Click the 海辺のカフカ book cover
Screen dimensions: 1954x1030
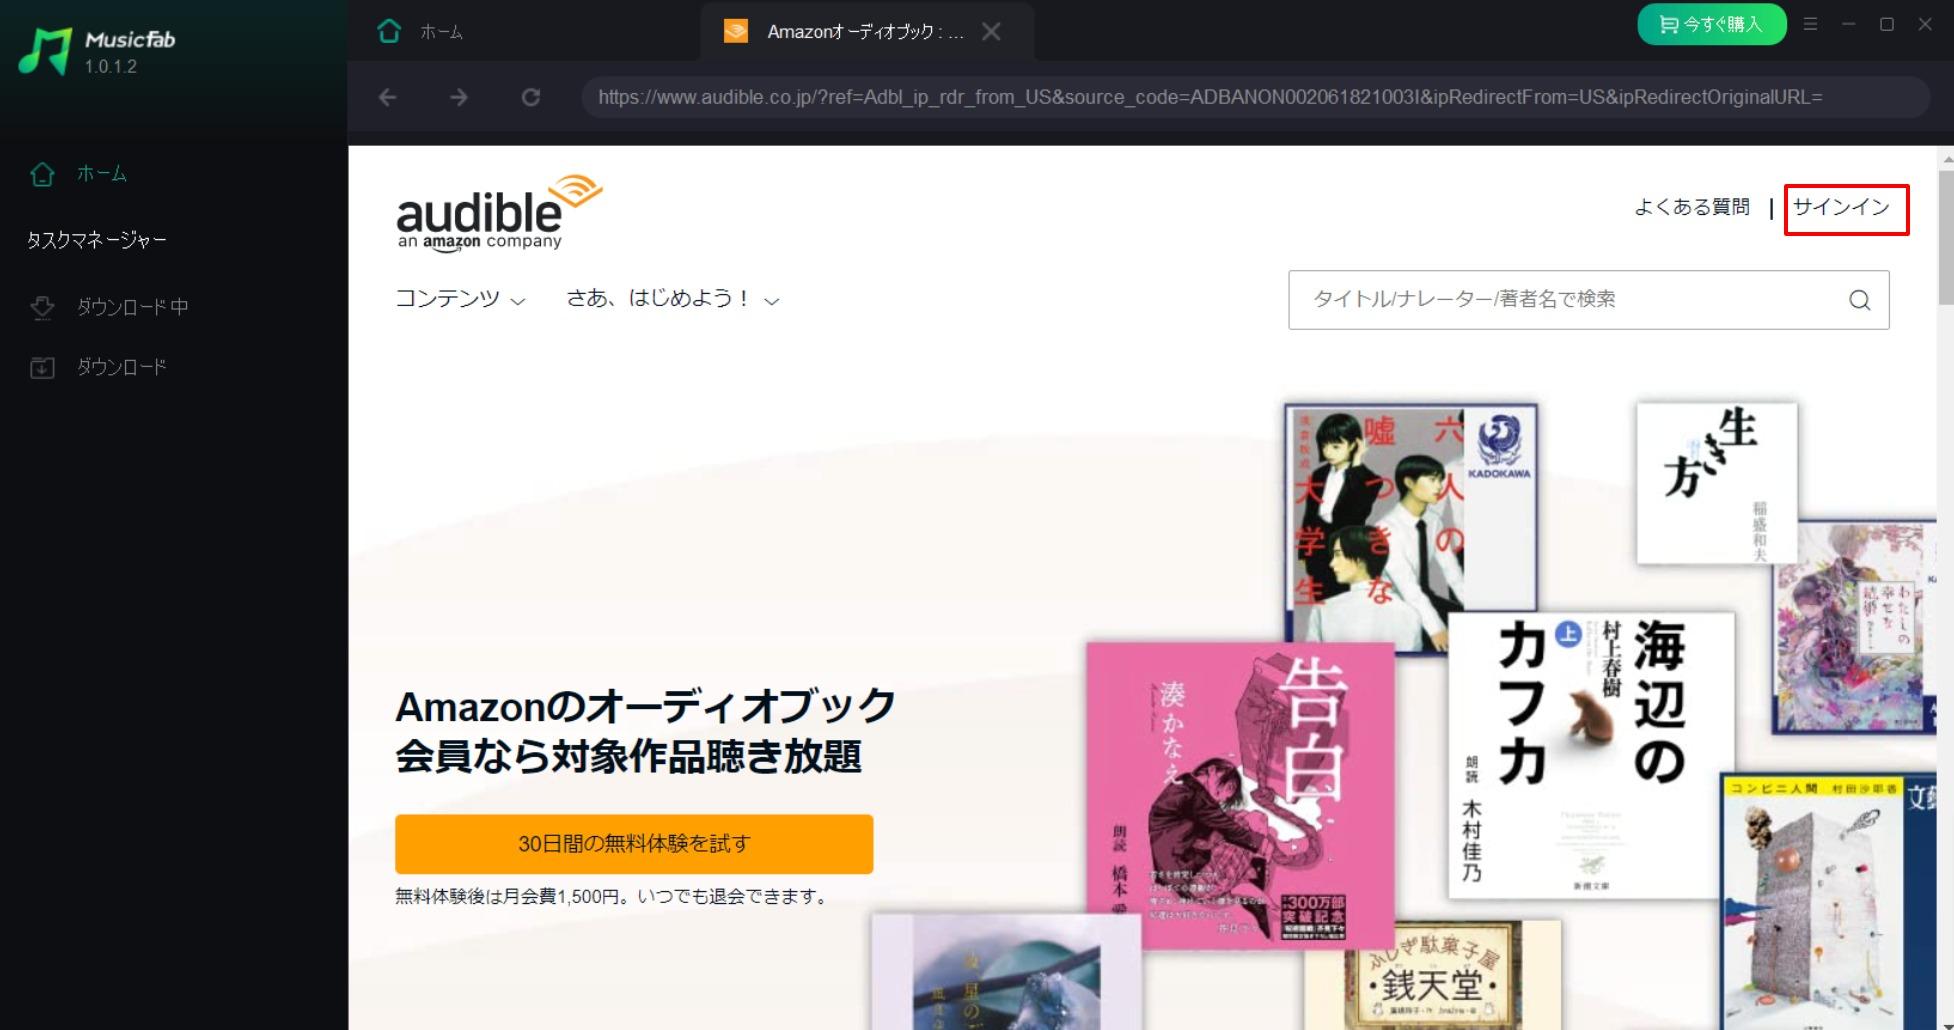[x=1591, y=756]
